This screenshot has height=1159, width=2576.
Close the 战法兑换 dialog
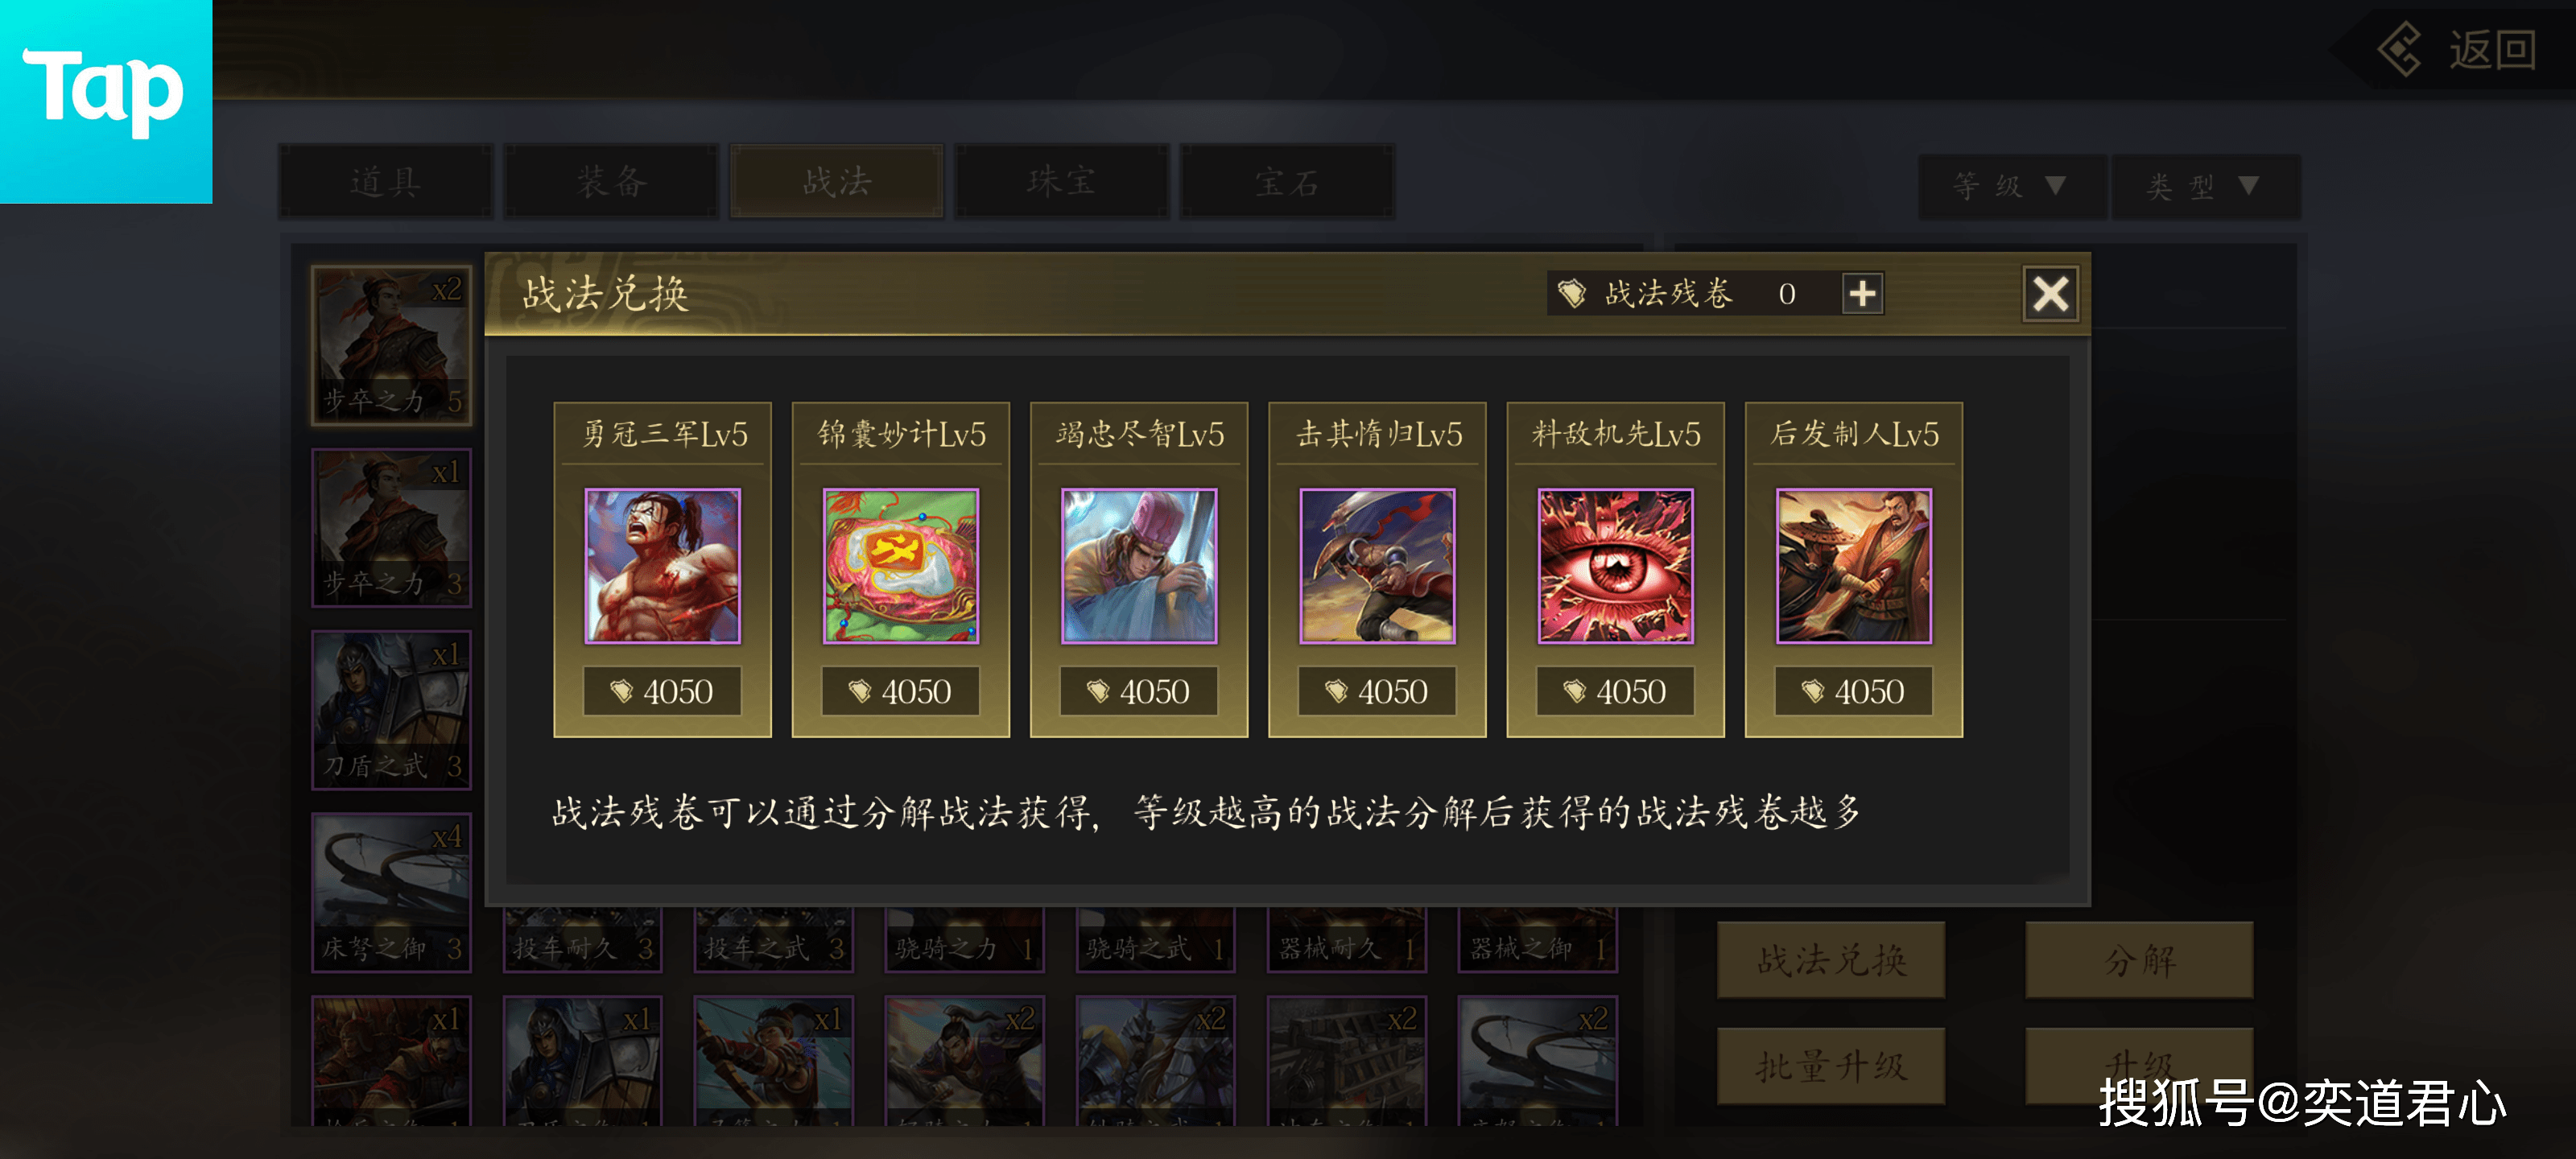click(x=2050, y=294)
